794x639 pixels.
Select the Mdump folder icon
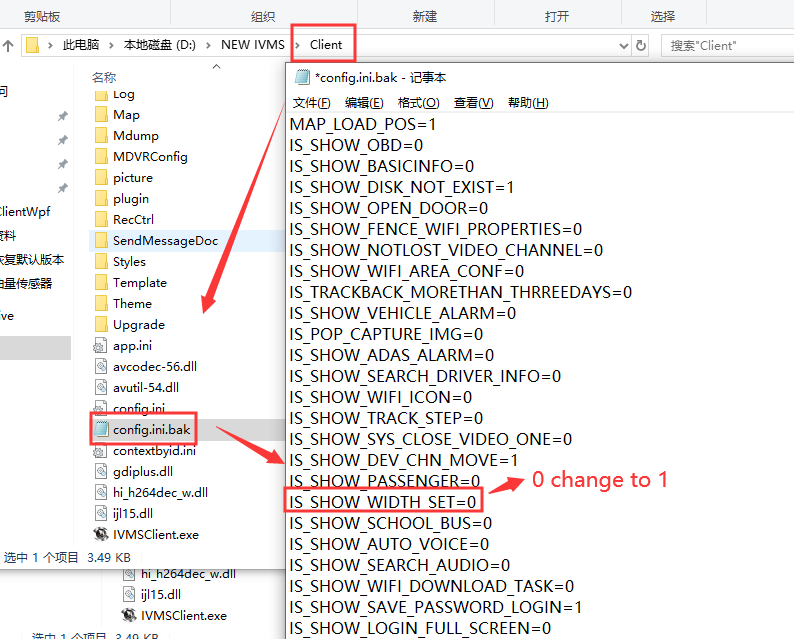tap(101, 135)
